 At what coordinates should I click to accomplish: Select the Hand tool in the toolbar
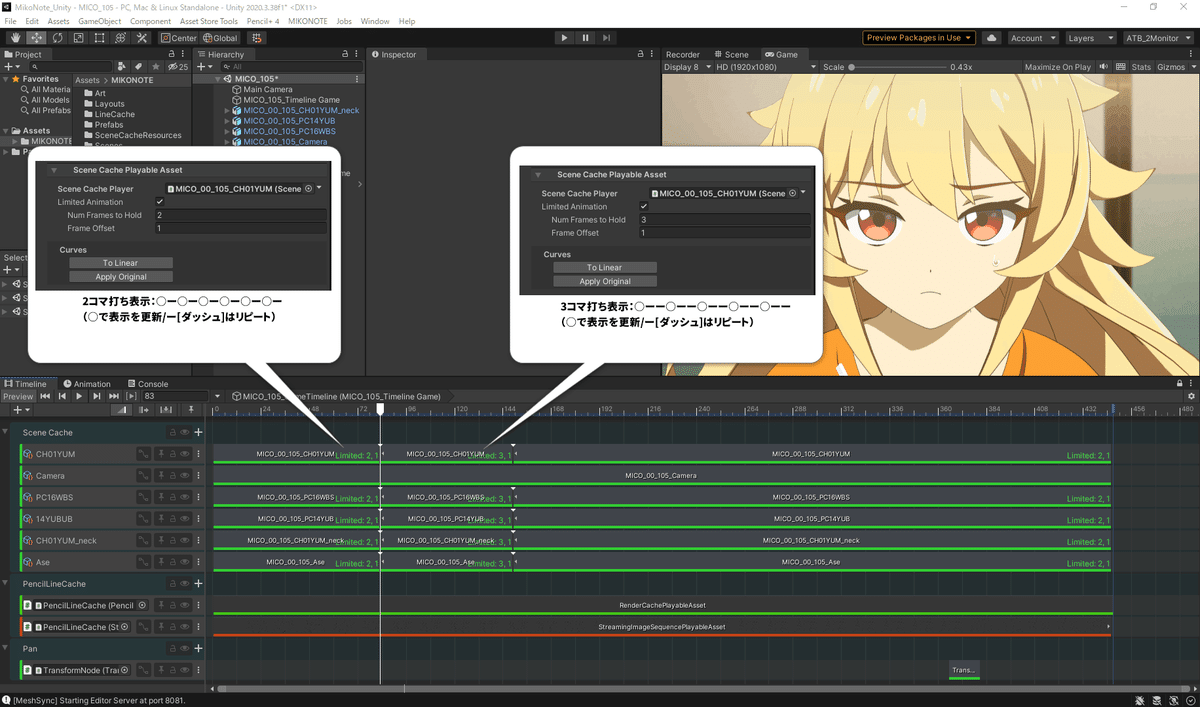tap(15, 38)
